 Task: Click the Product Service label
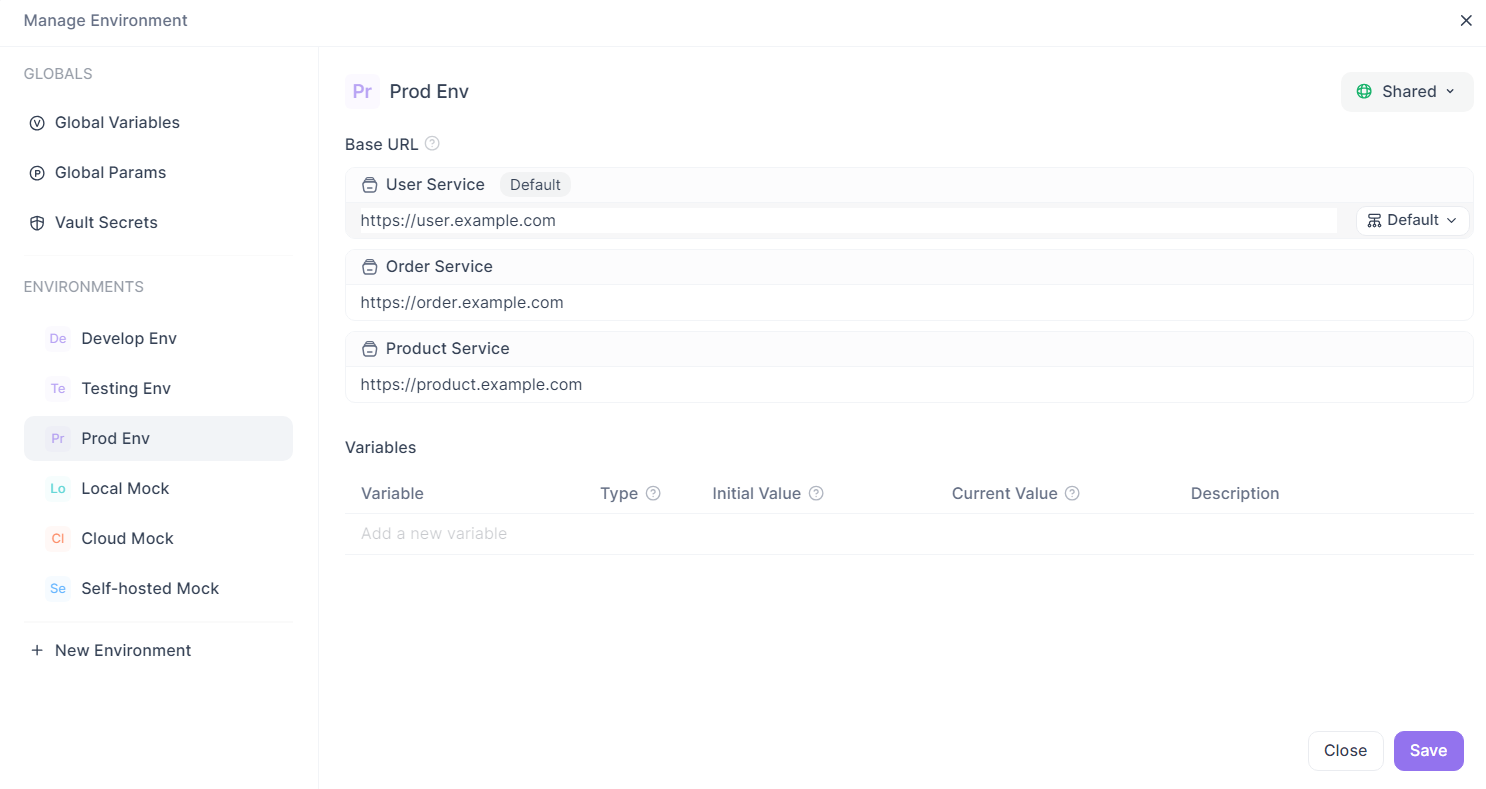coord(448,349)
